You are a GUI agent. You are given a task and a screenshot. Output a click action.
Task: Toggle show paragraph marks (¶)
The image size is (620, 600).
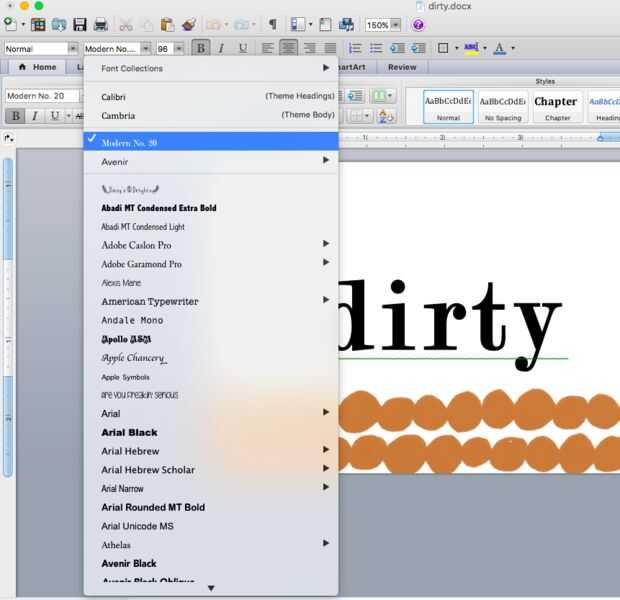[272, 25]
